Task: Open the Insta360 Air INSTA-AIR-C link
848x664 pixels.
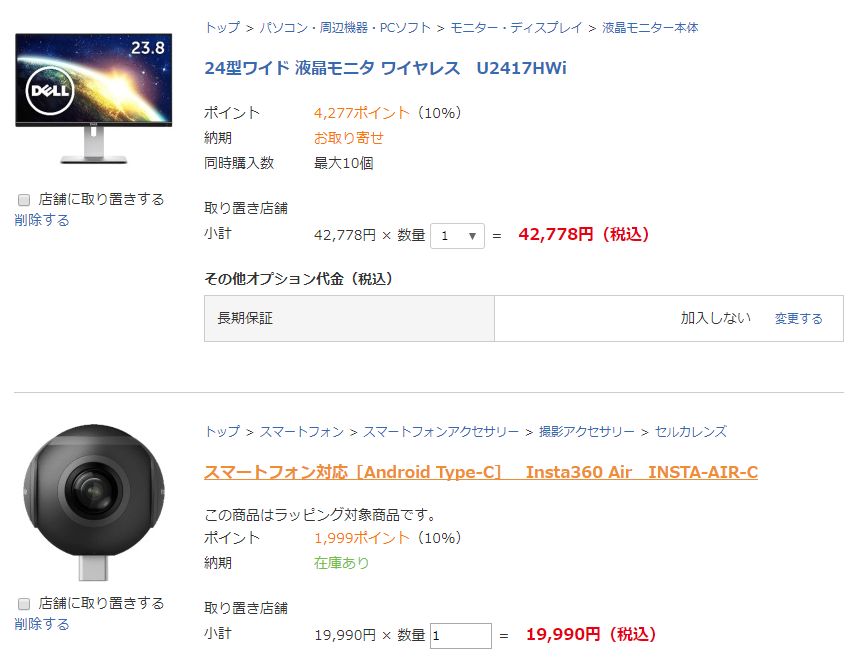Action: 480,472
